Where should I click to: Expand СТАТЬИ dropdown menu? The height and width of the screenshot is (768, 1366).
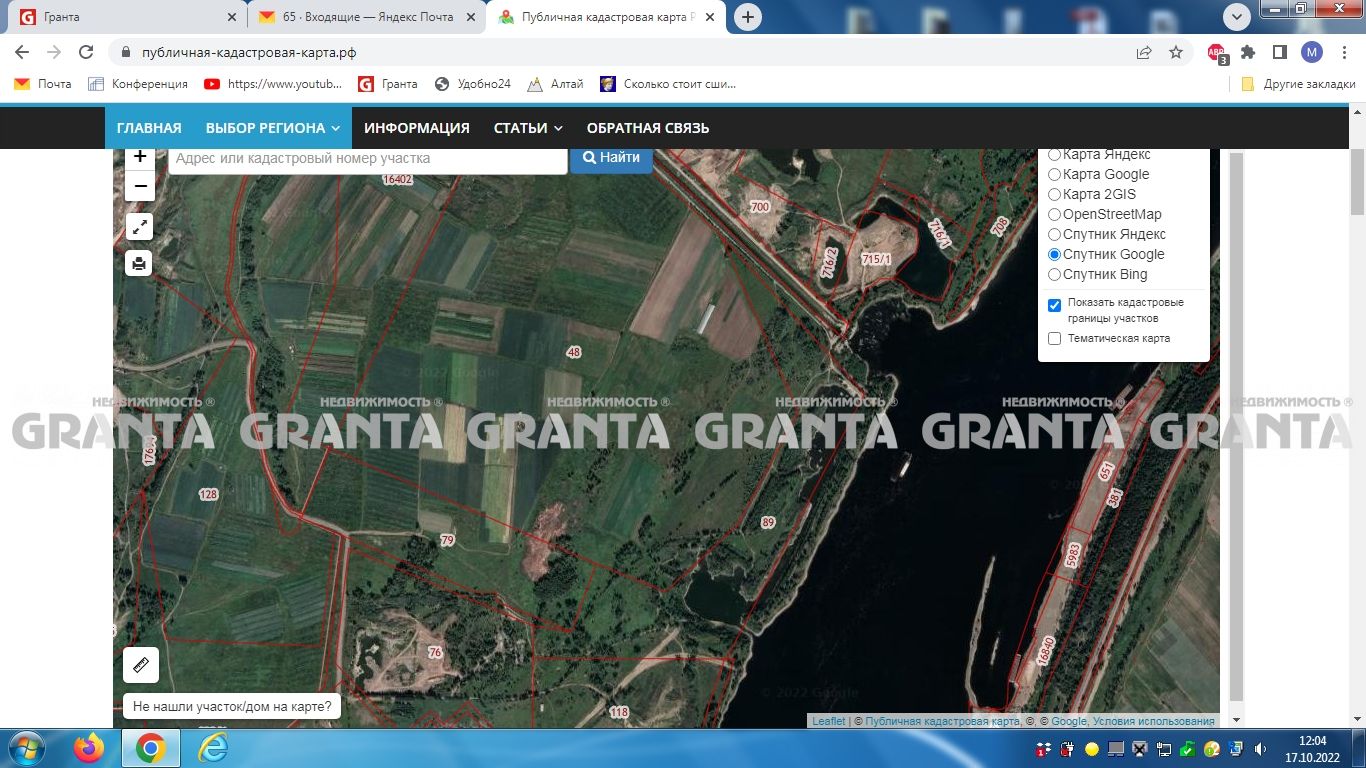pos(528,128)
